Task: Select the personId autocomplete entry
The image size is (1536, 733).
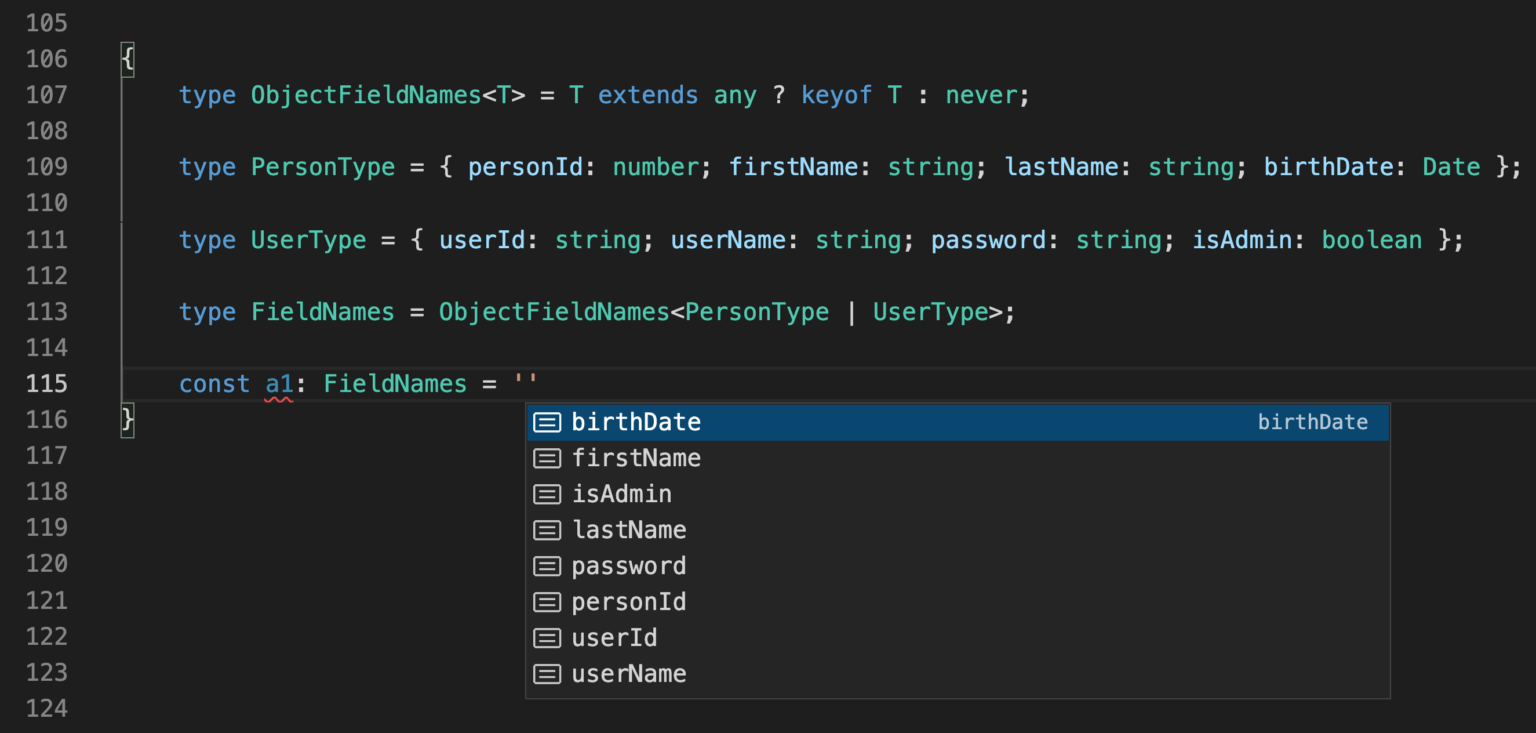Action: (628, 602)
